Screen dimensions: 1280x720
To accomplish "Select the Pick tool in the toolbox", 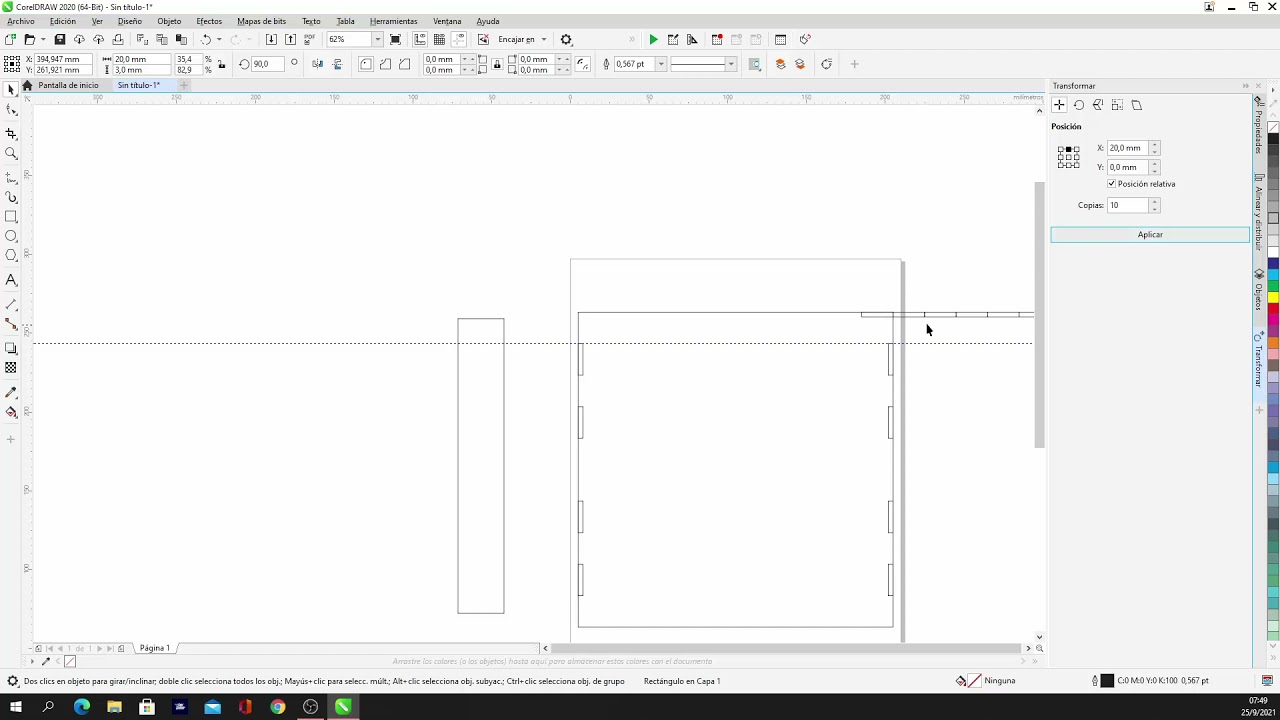I will (x=11, y=89).
